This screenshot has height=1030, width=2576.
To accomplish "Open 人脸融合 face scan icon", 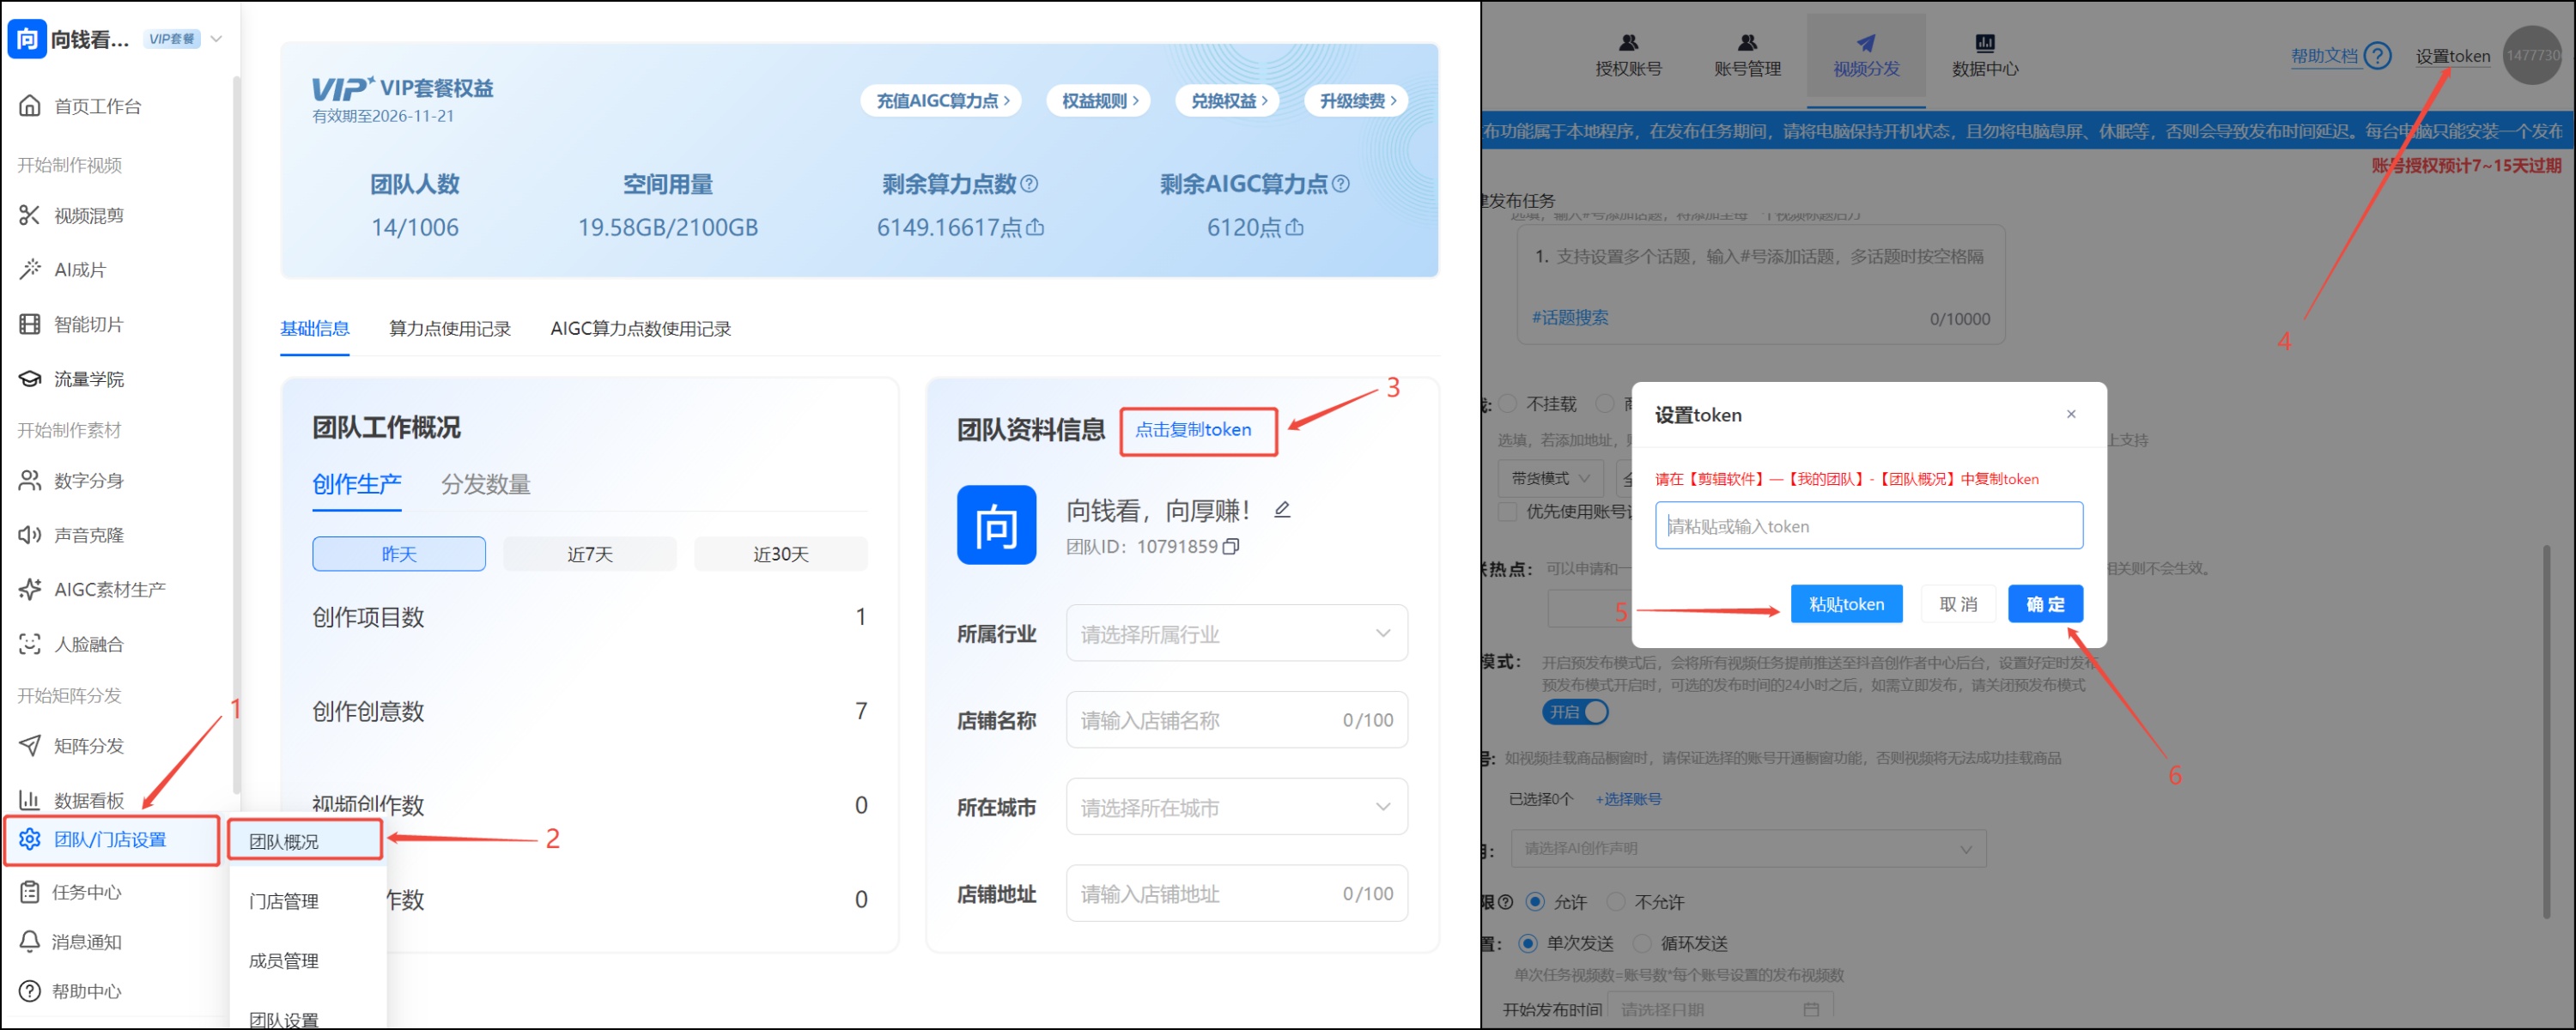I will click(x=30, y=644).
